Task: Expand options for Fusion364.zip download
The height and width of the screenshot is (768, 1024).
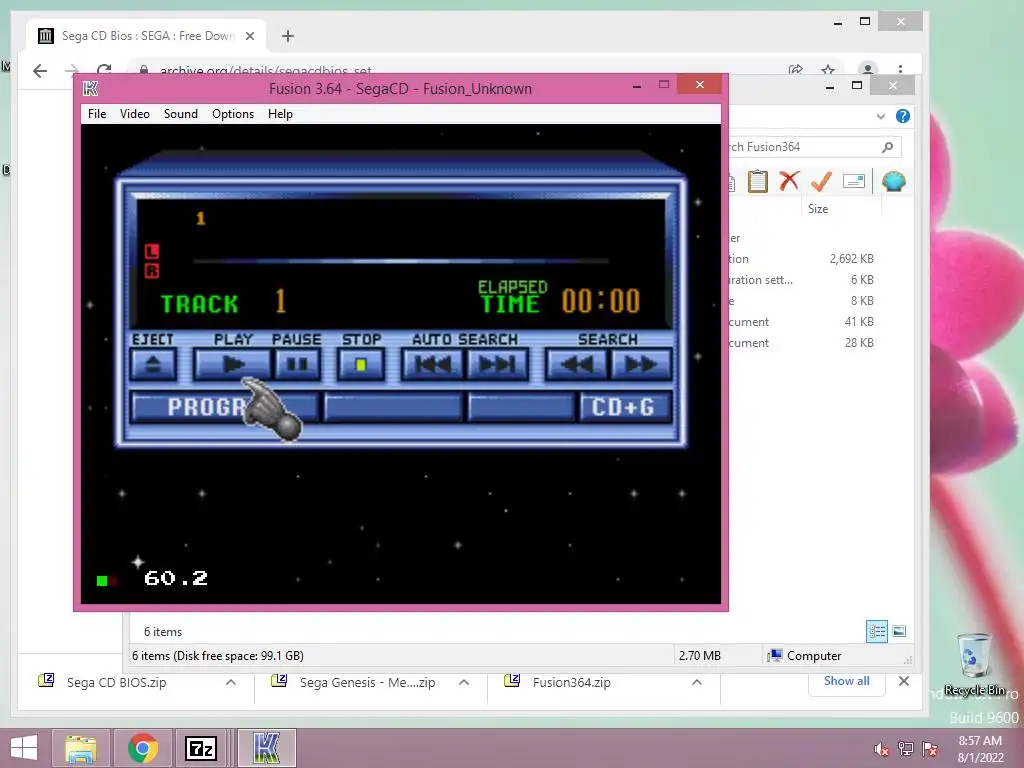Action: click(697, 682)
